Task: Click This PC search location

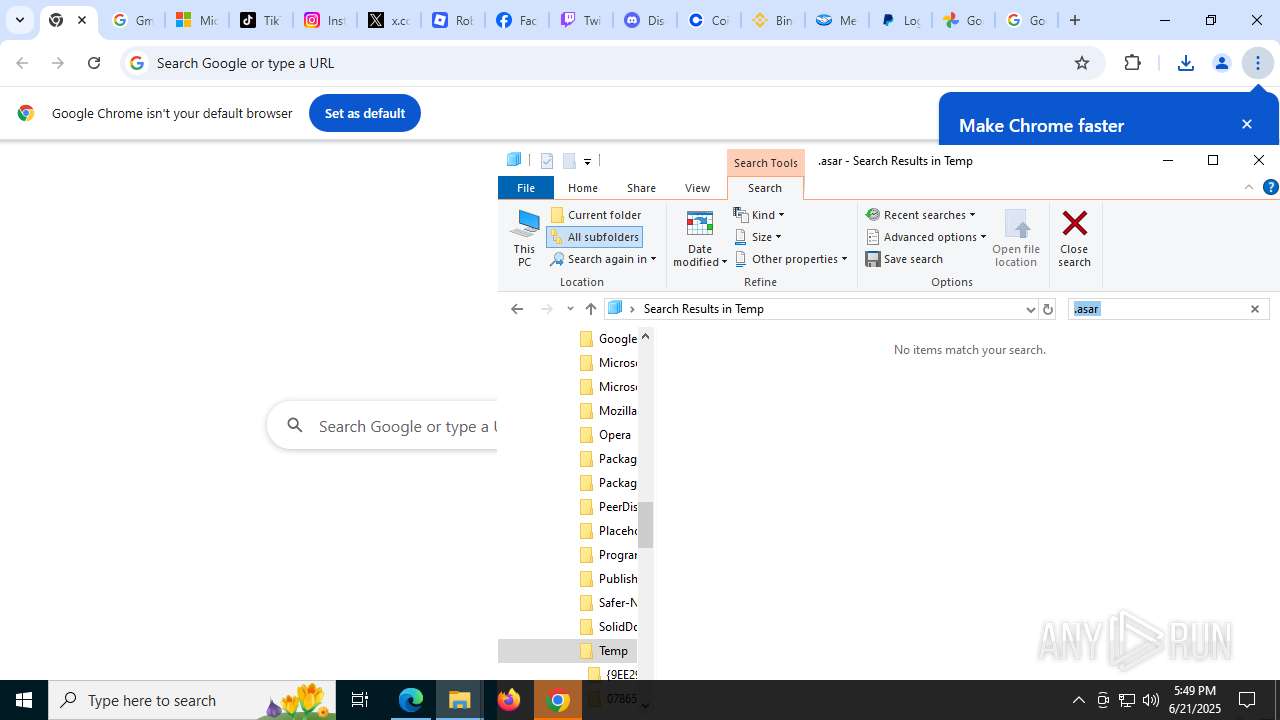Action: click(524, 238)
